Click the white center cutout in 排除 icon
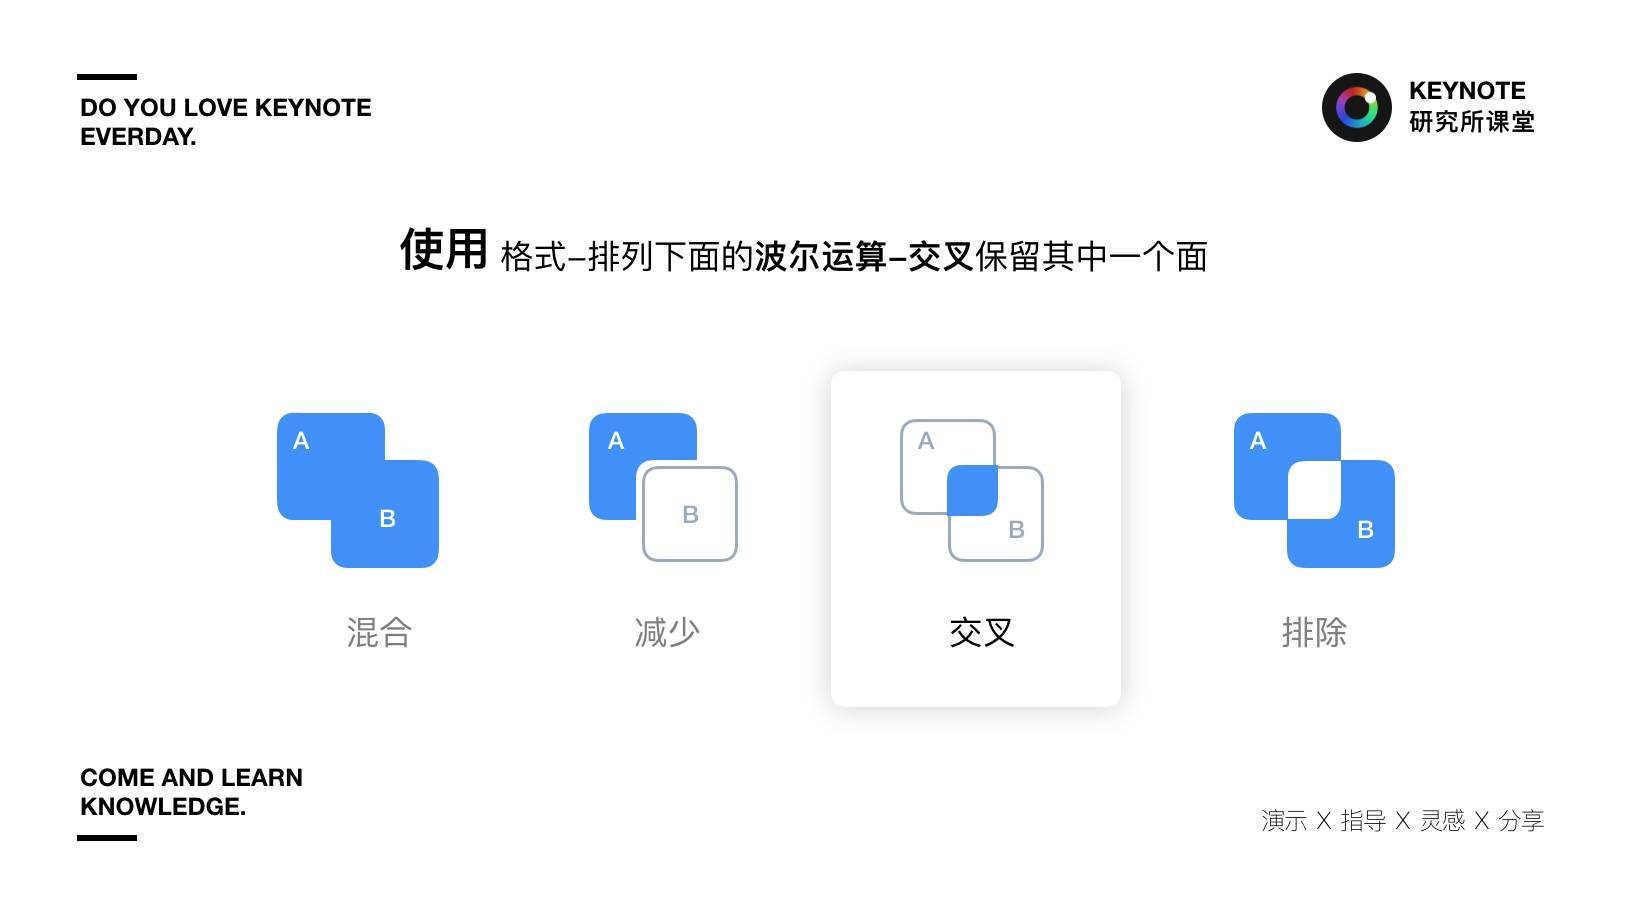The image size is (1630, 908). [x=1314, y=490]
